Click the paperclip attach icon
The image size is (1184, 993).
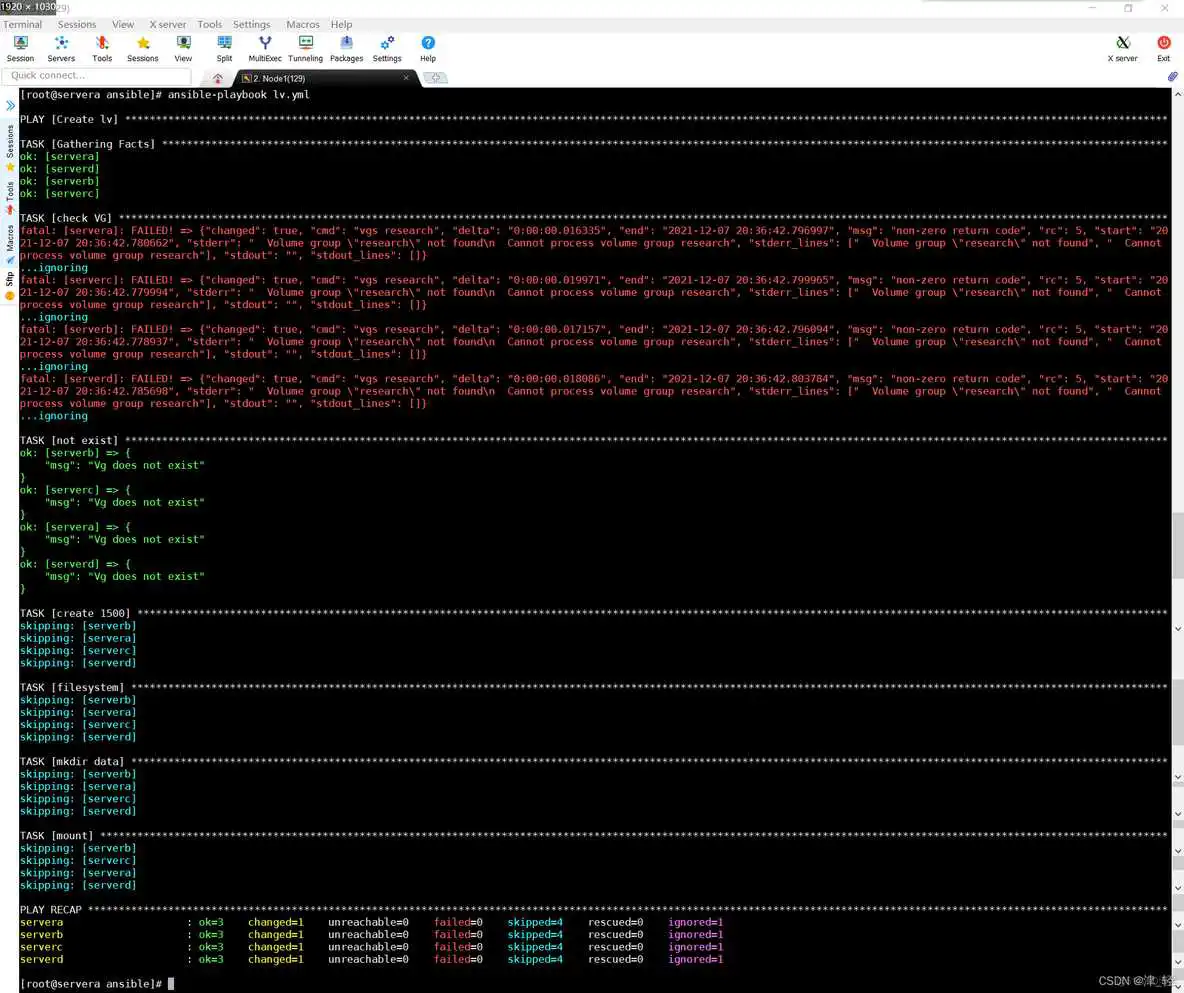pos(1173,76)
